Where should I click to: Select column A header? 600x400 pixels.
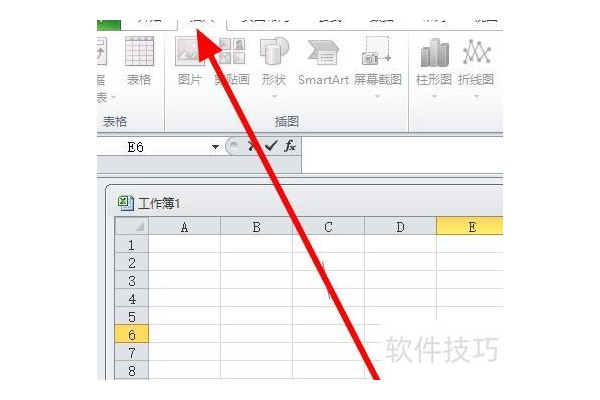click(x=184, y=226)
